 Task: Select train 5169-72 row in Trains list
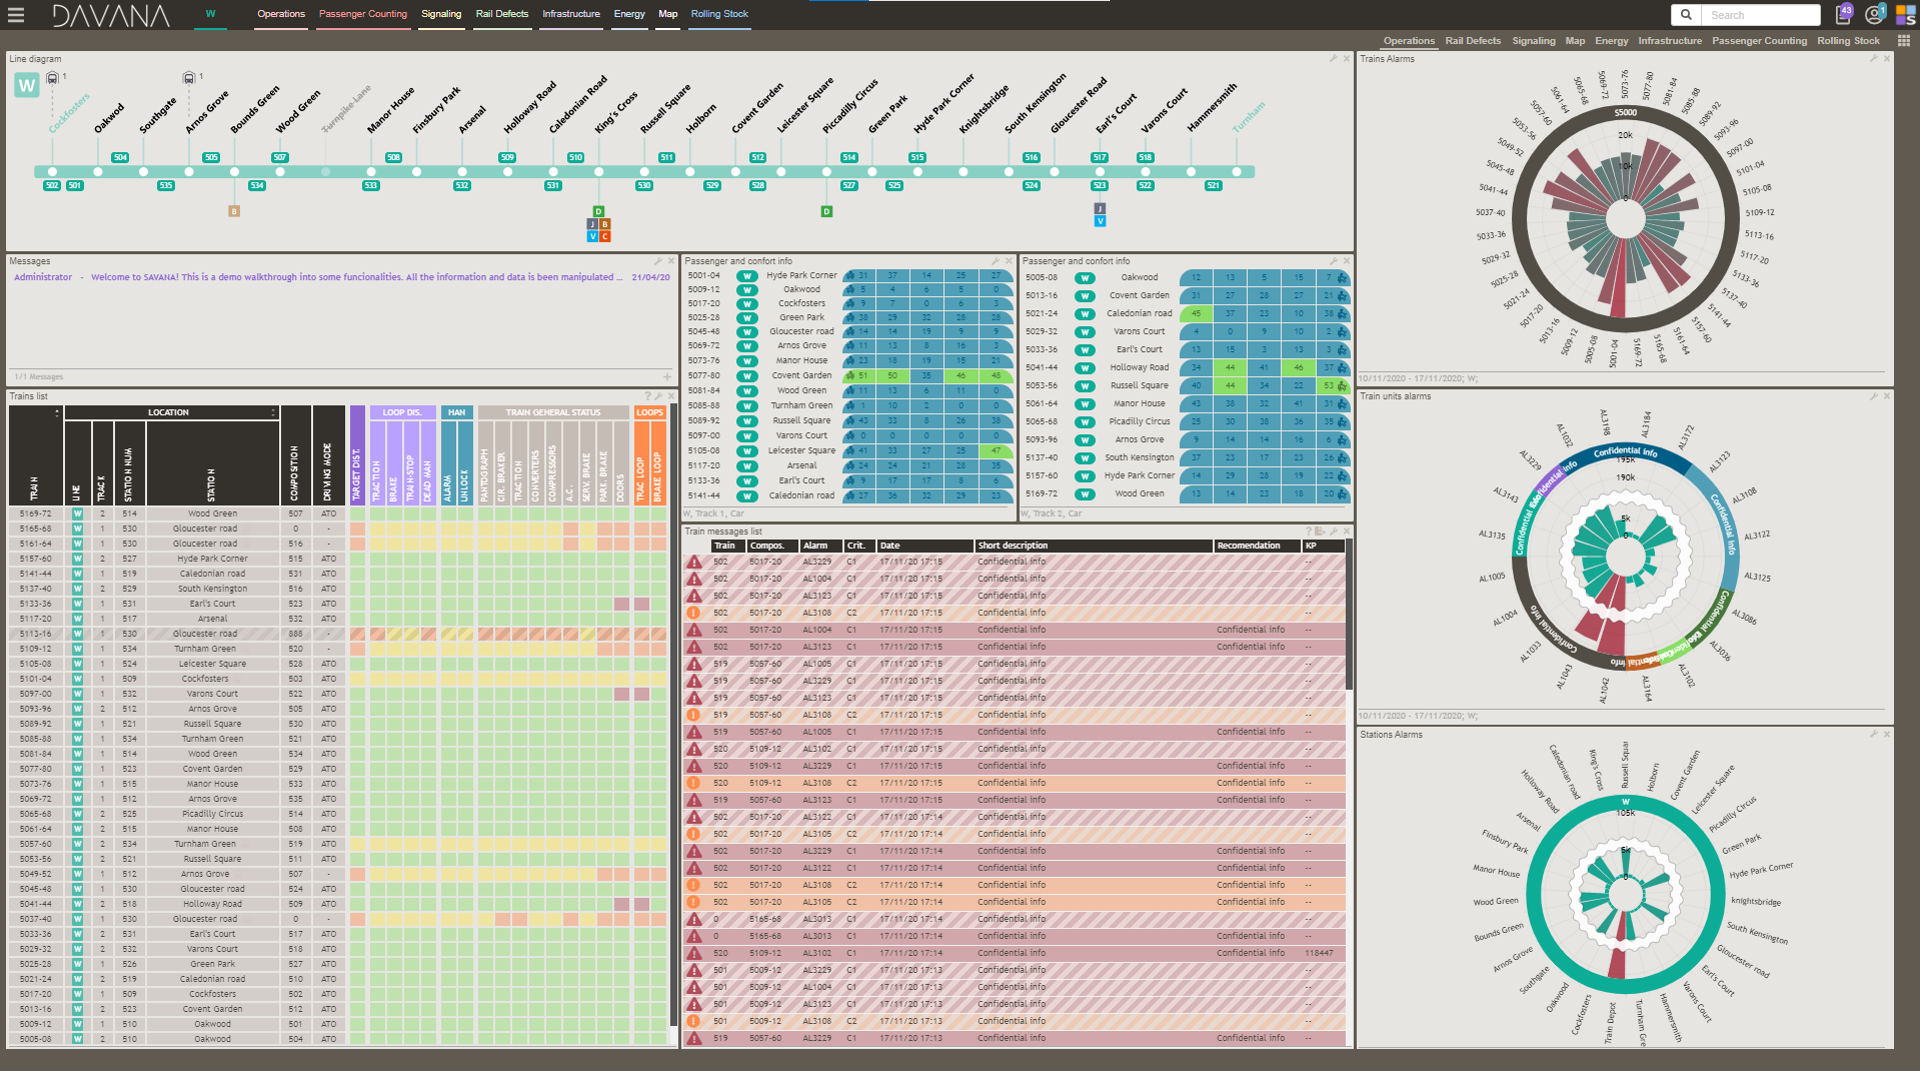(x=338, y=514)
